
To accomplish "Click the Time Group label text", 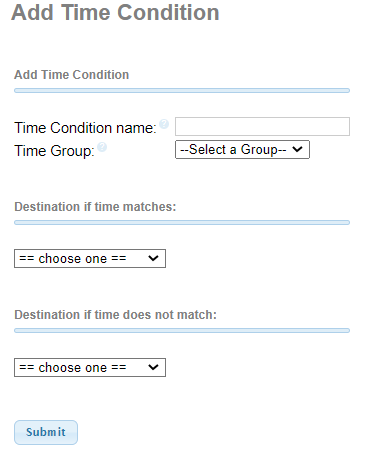I will [54, 151].
